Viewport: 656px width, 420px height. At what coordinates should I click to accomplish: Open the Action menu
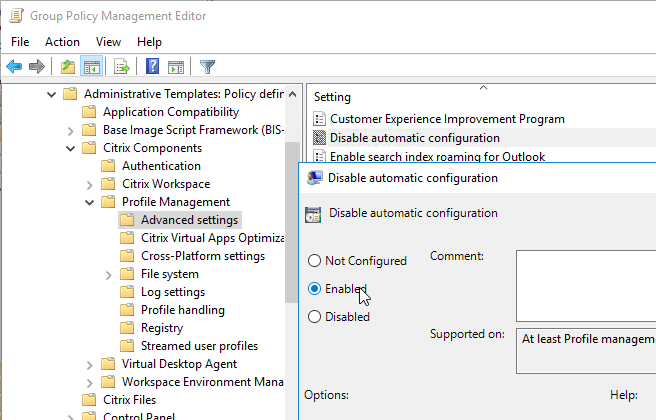click(x=62, y=42)
